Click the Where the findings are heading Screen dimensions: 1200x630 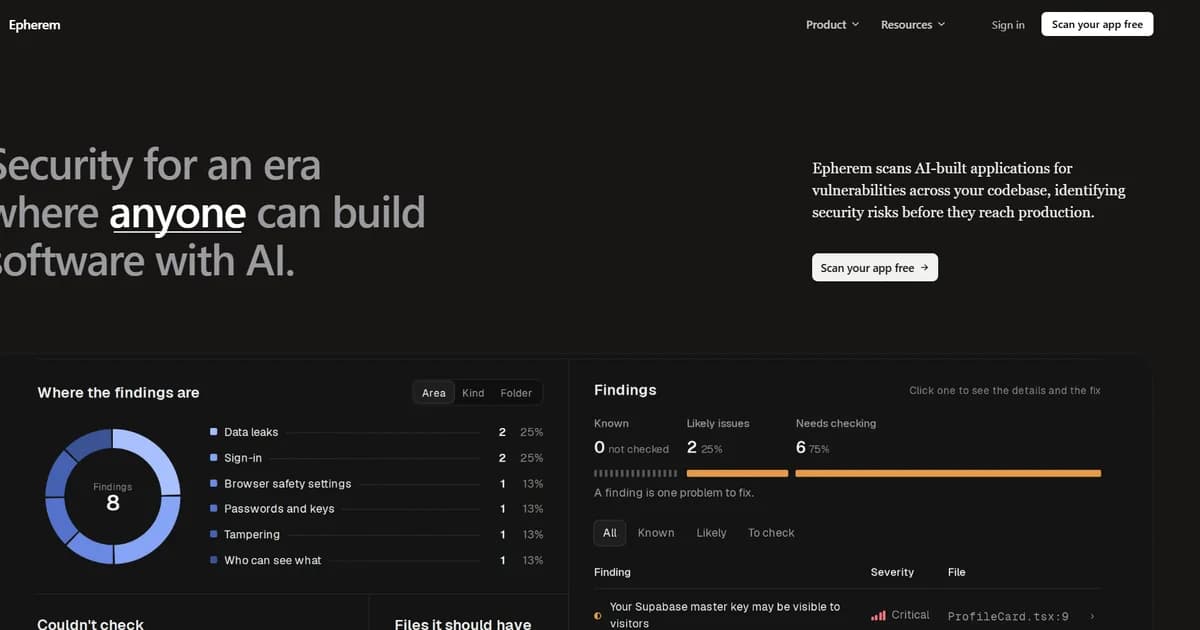(118, 393)
